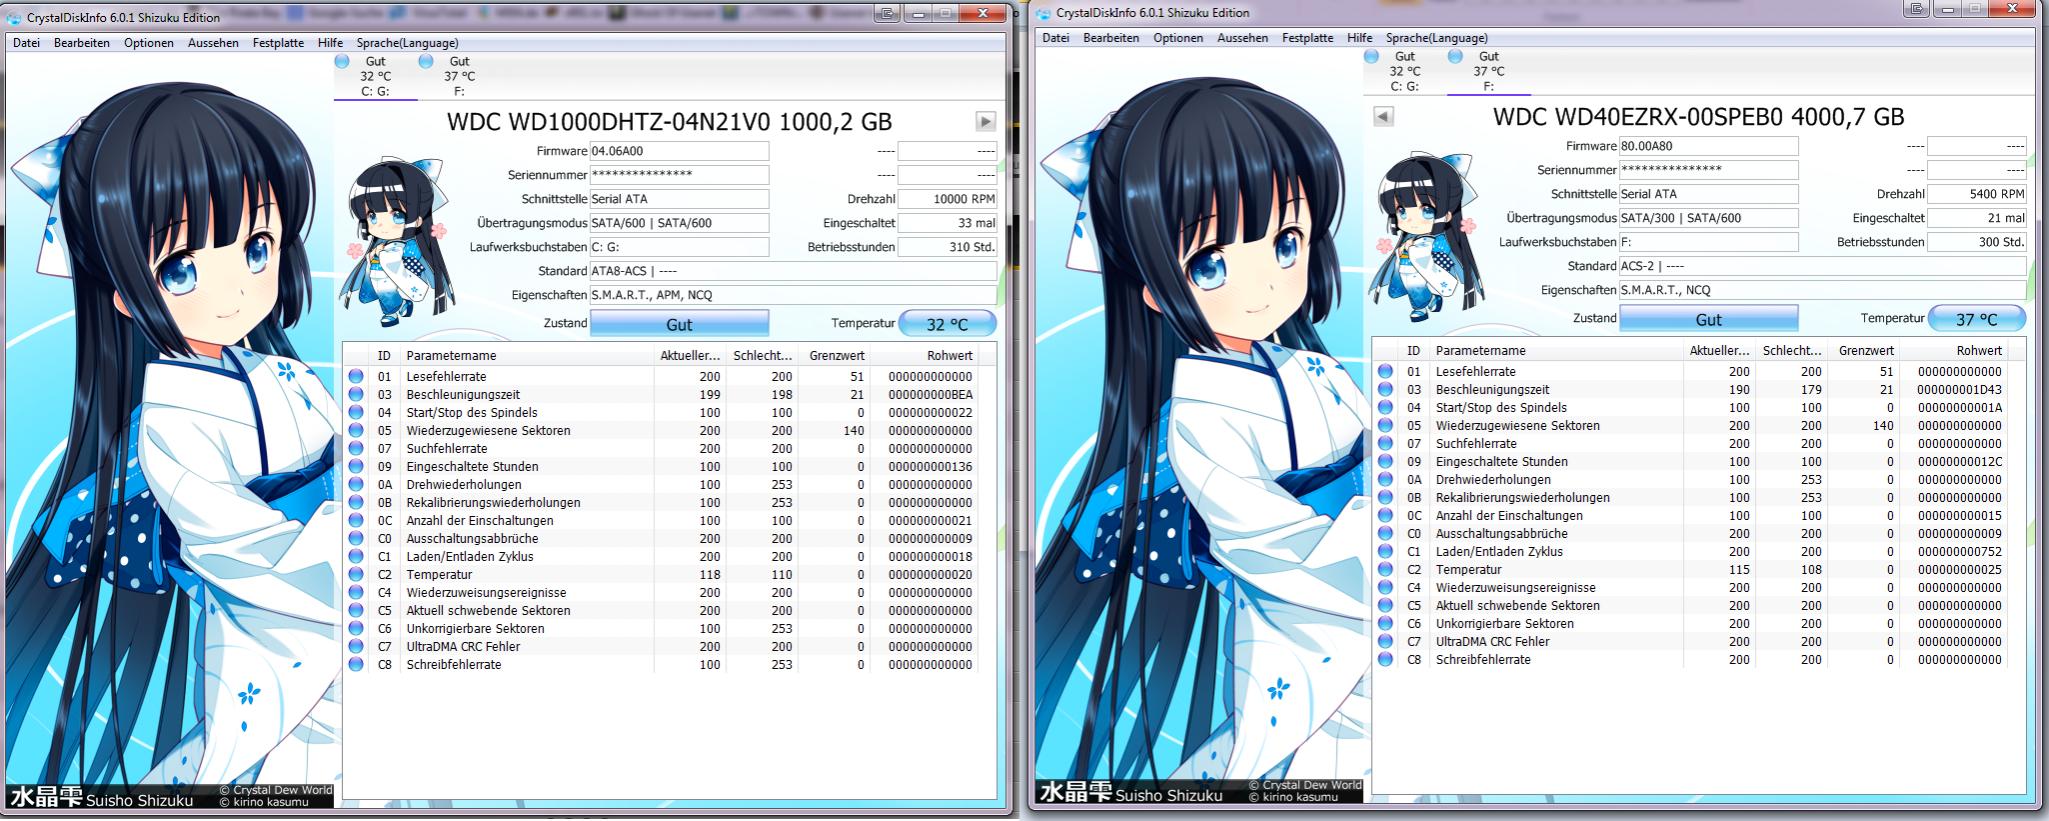
Task: Click Drehzahl 10000 RPM field
Action: coord(947,199)
